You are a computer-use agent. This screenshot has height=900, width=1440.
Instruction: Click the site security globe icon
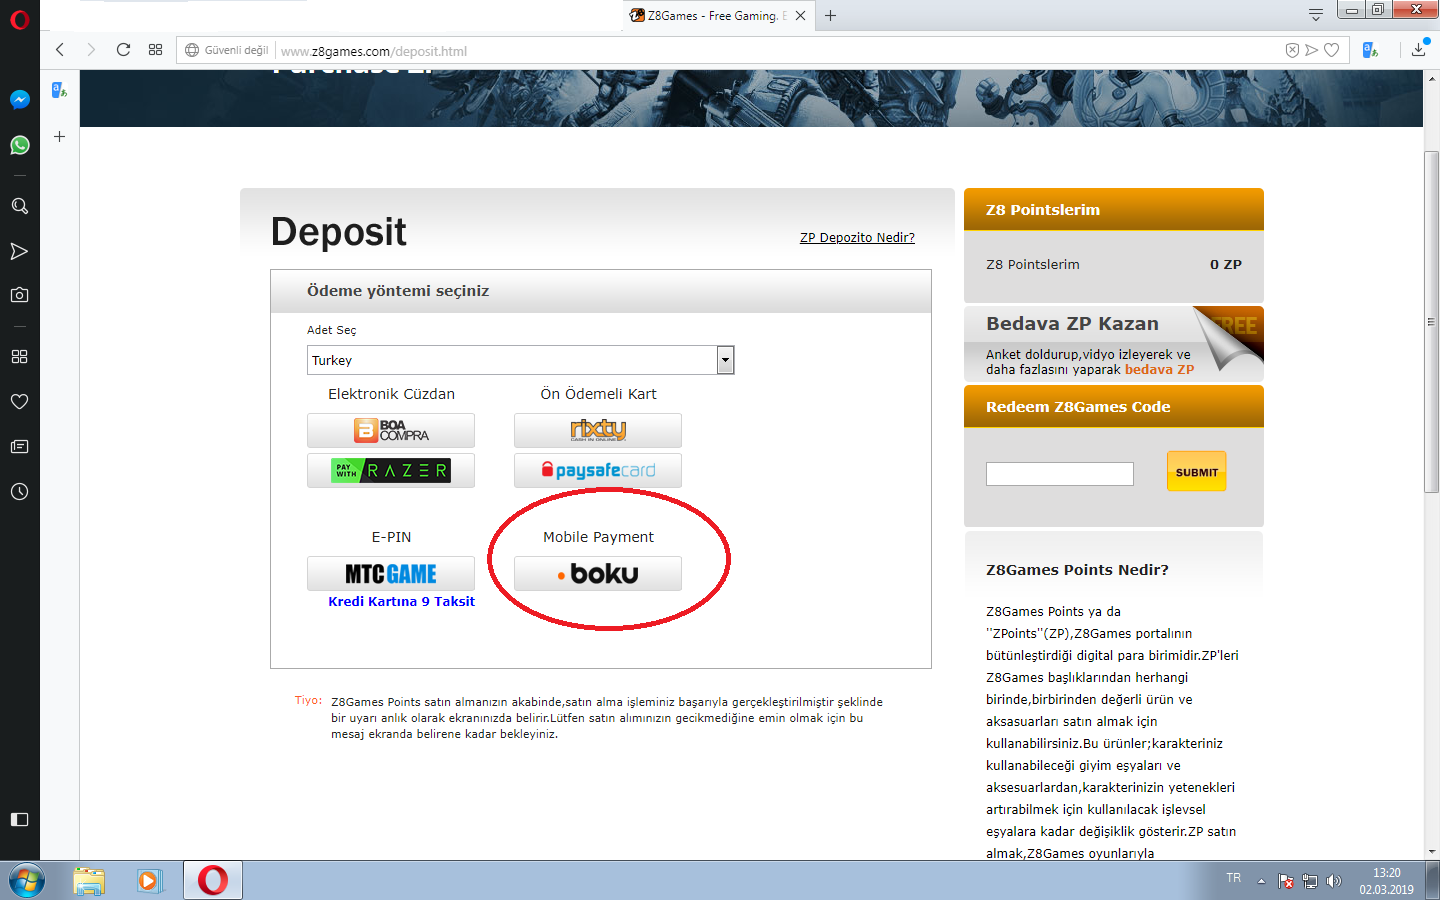[x=192, y=50]
